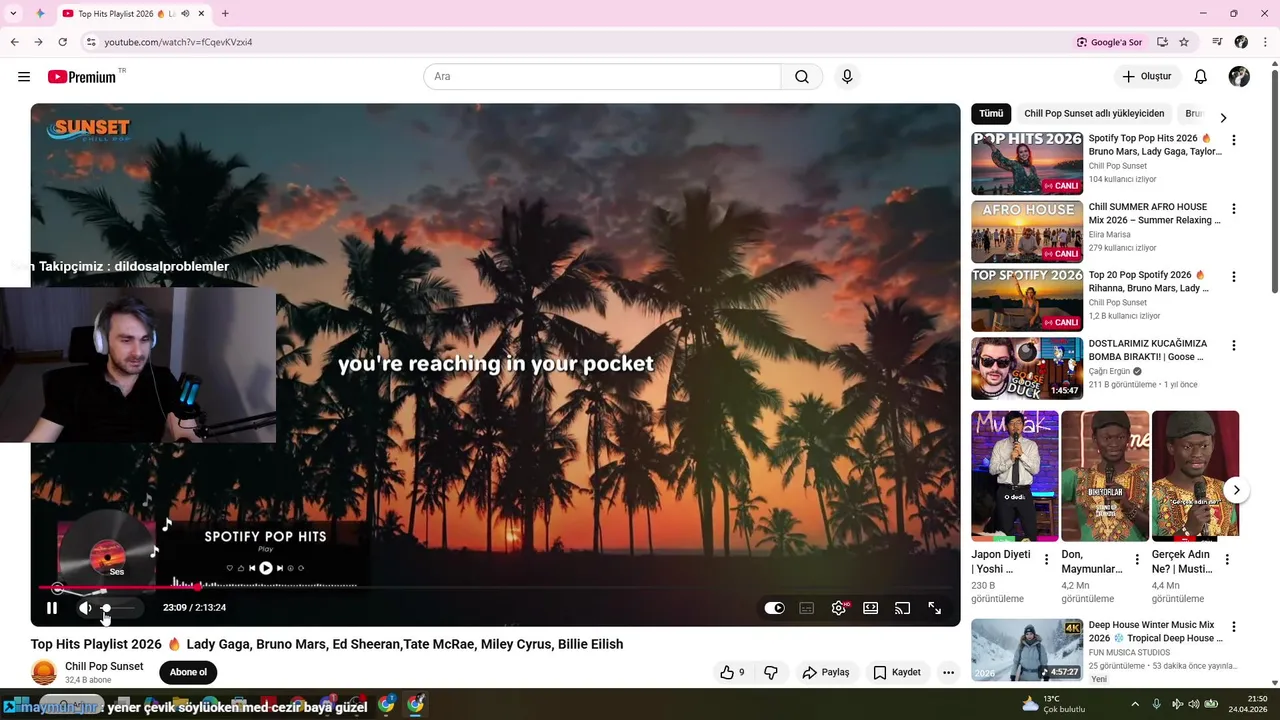Toggle the autoplay switch in player

[775, 608]
